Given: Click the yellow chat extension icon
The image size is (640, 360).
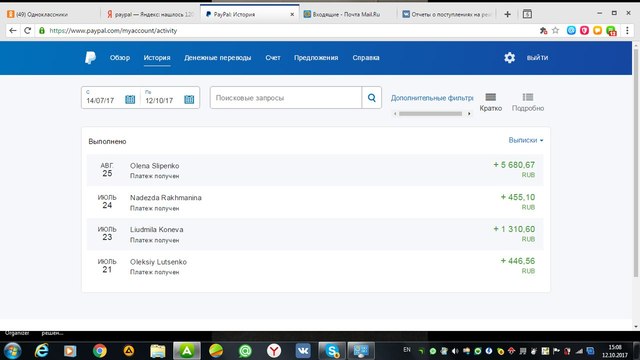Looking at the screenshot, I should point(598,31).
